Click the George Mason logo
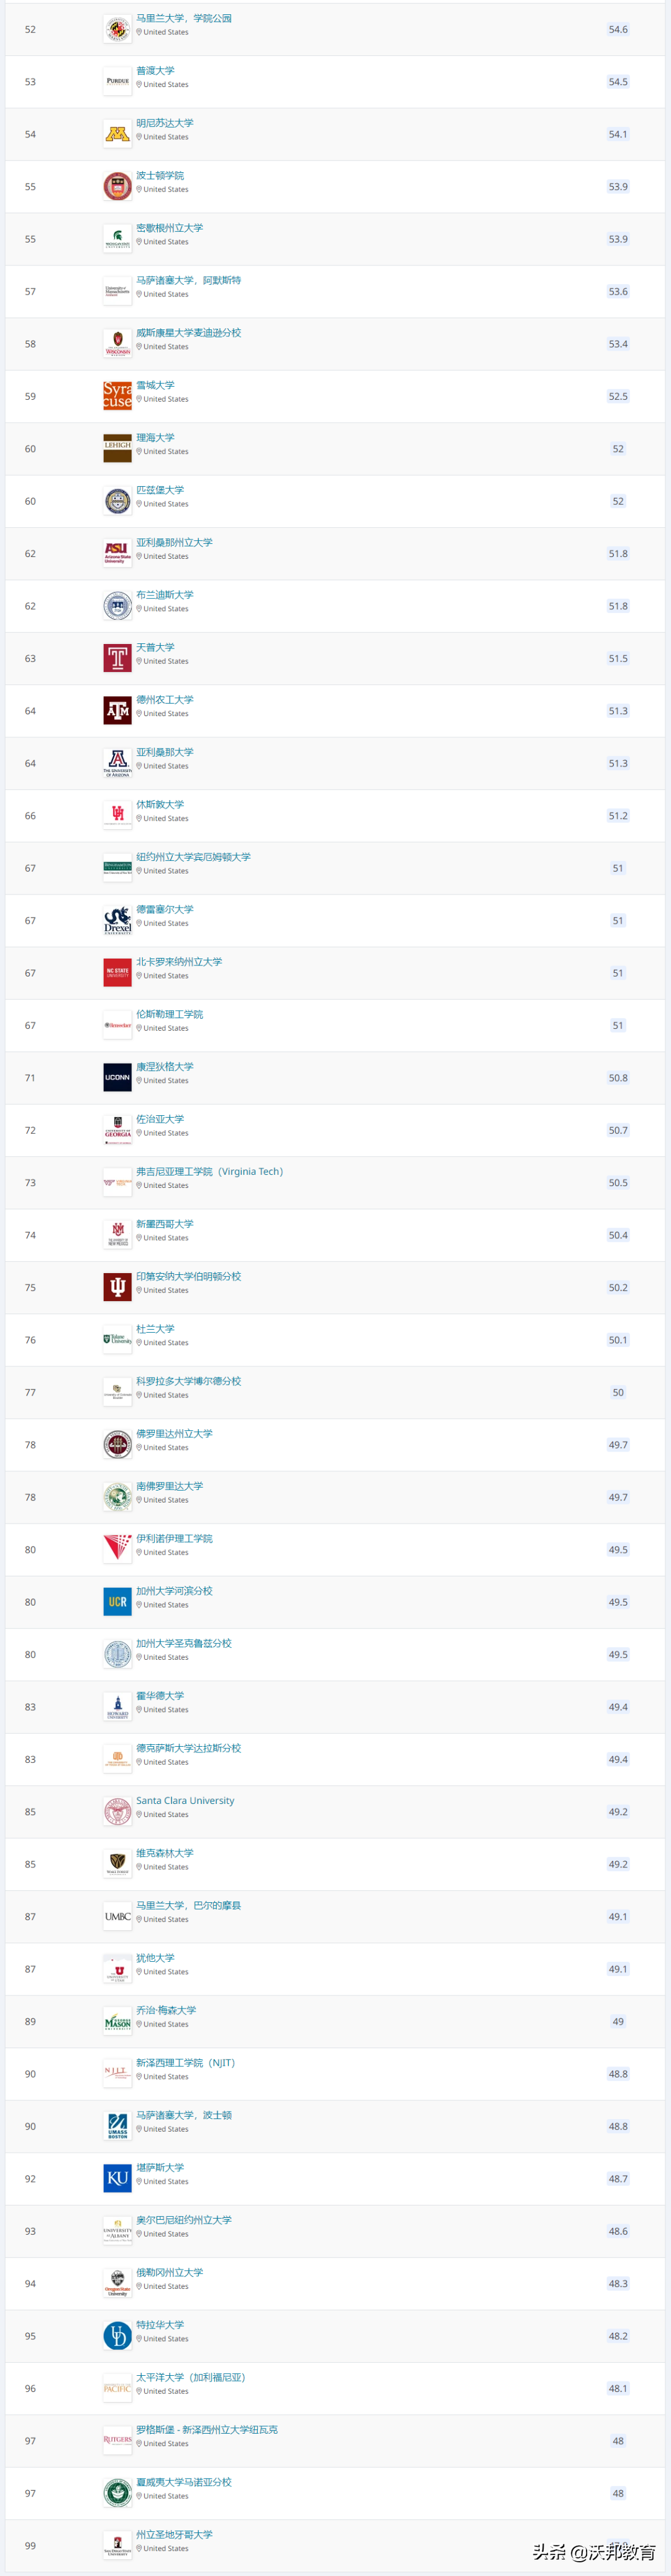Screen dimensions: 671x2576 tap(117, 2022)
